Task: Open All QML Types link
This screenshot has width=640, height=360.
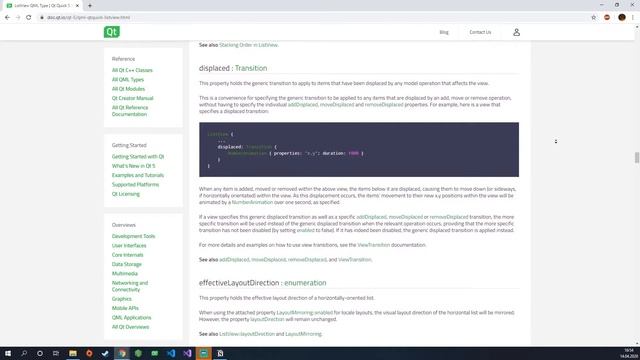Action: point(128,80)
